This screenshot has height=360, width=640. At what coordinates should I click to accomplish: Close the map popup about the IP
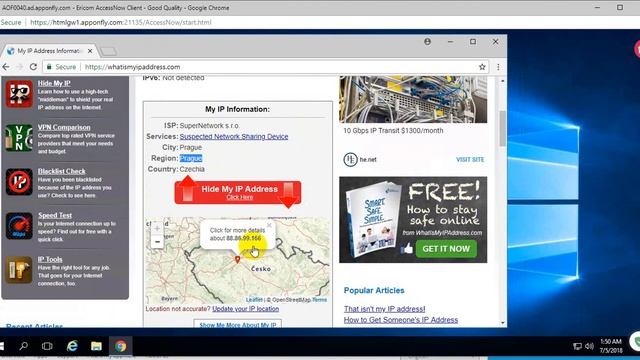[x=269, y=225]
